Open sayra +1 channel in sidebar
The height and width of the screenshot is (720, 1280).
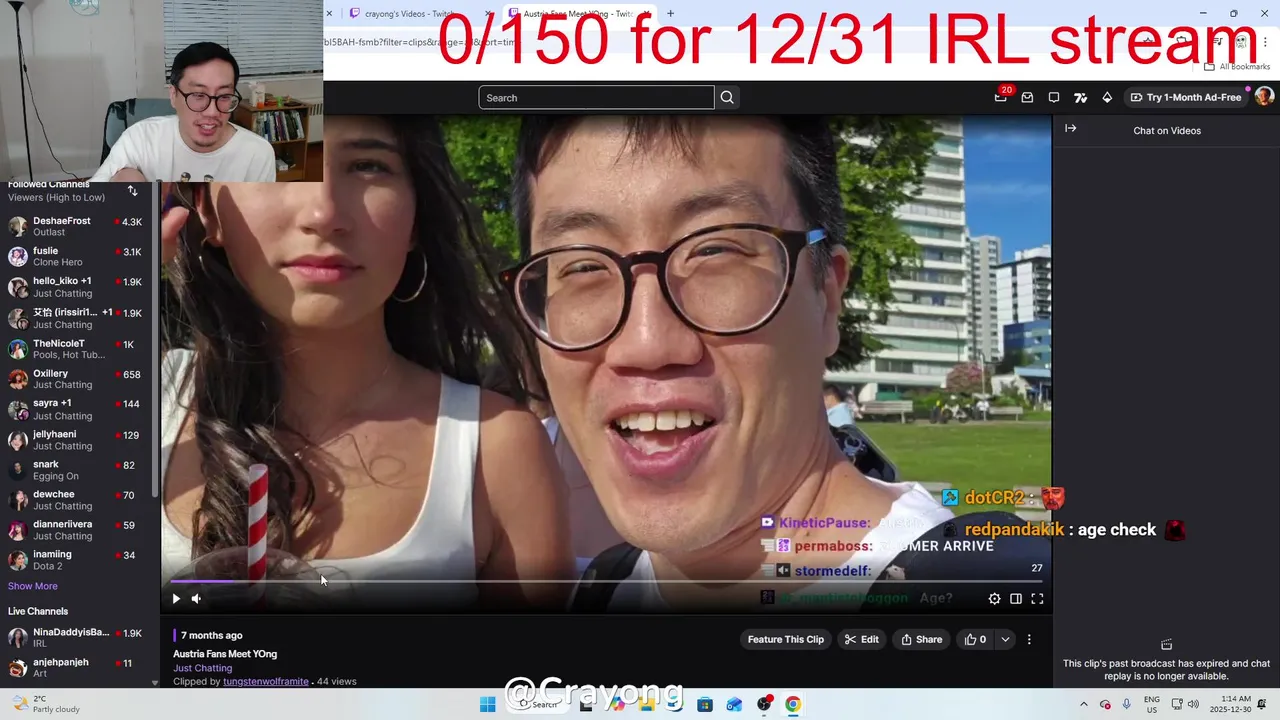(x=77, y=409)
